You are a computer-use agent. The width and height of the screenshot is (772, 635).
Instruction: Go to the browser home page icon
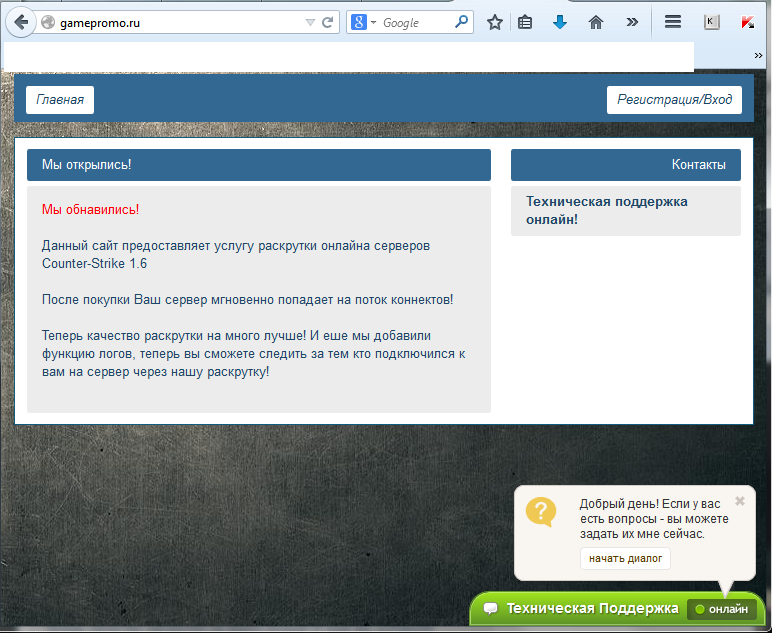click(x=596, y=23)
